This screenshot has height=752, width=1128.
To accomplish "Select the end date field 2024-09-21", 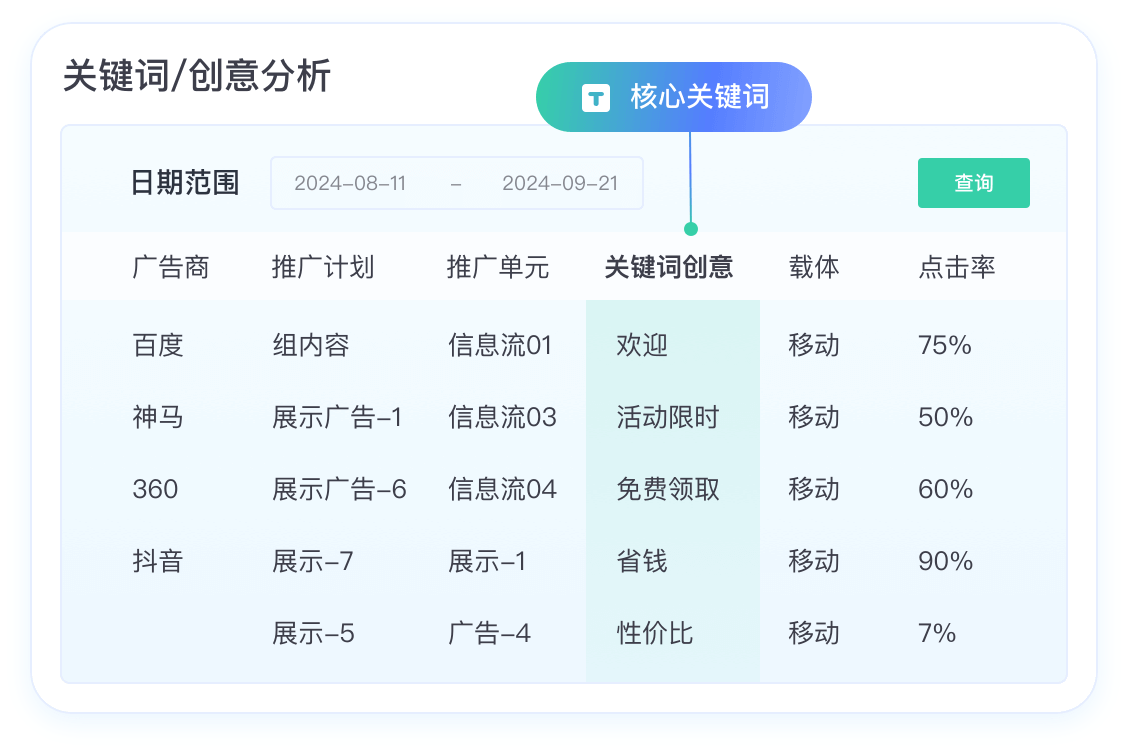I will tap(560, 183).
